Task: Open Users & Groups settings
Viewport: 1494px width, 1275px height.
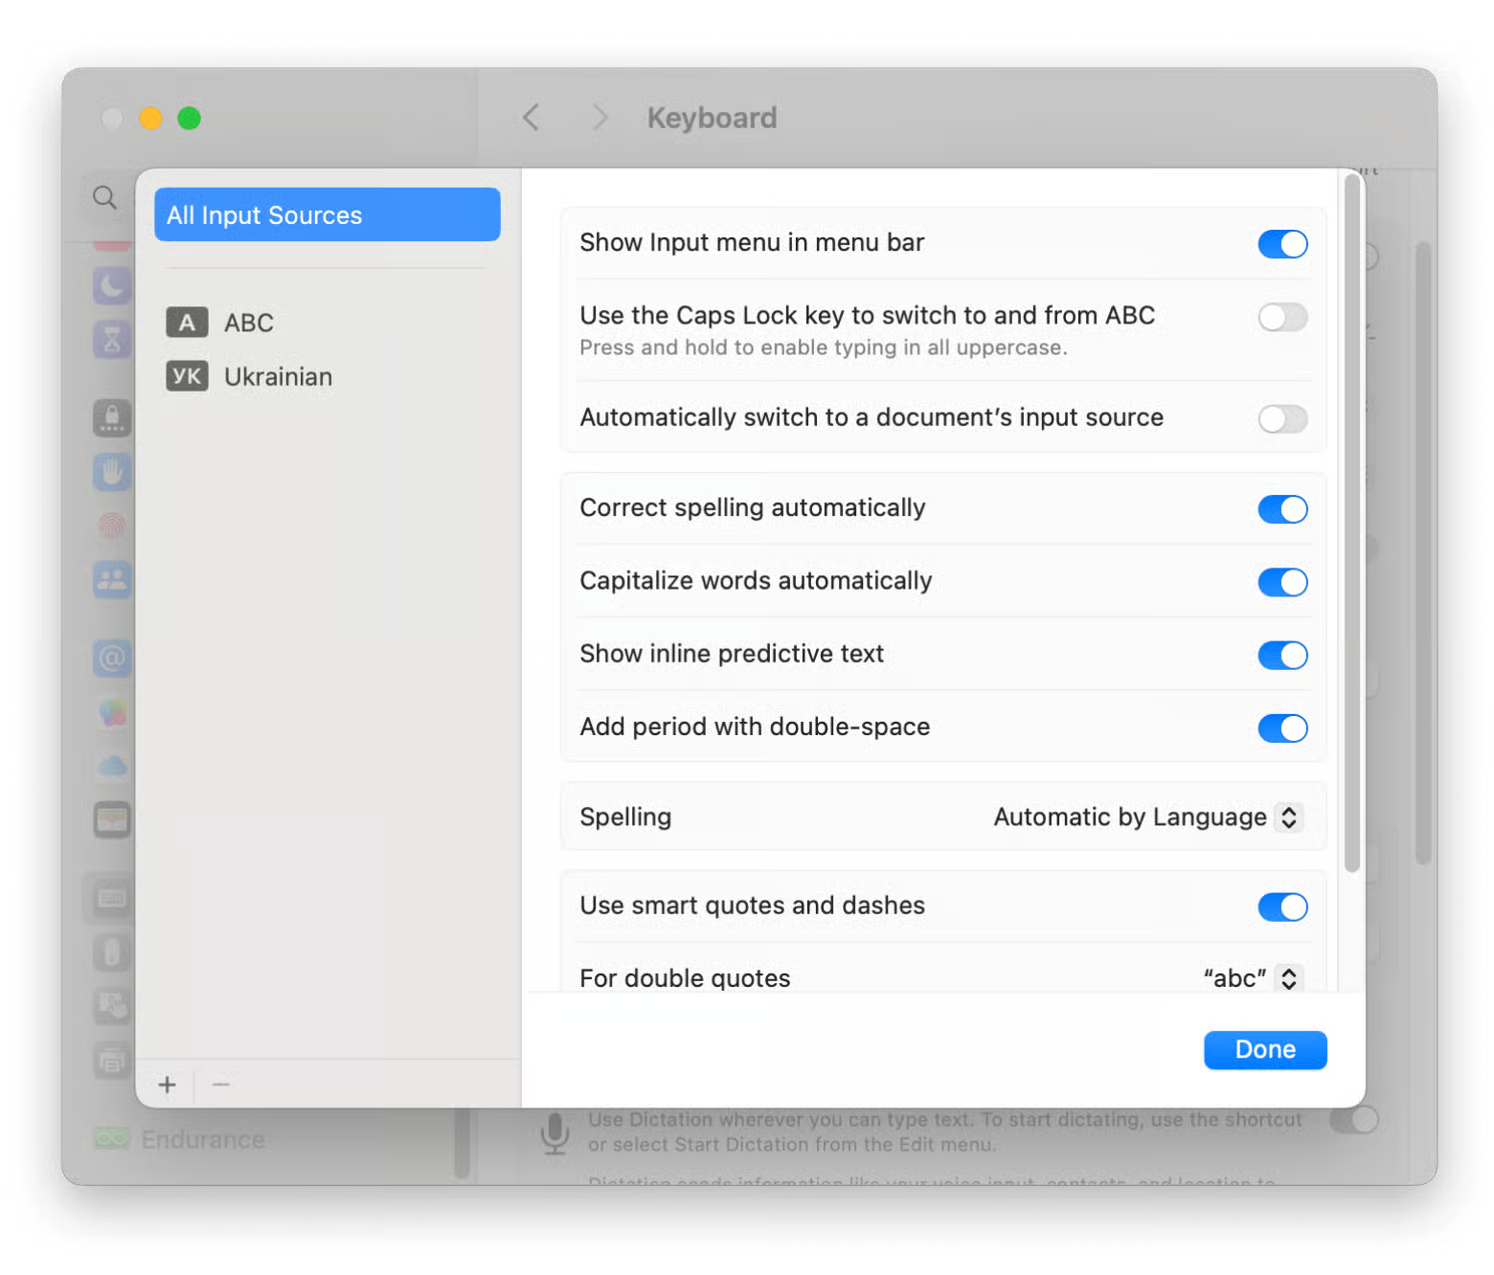Action: pos(112,580)
